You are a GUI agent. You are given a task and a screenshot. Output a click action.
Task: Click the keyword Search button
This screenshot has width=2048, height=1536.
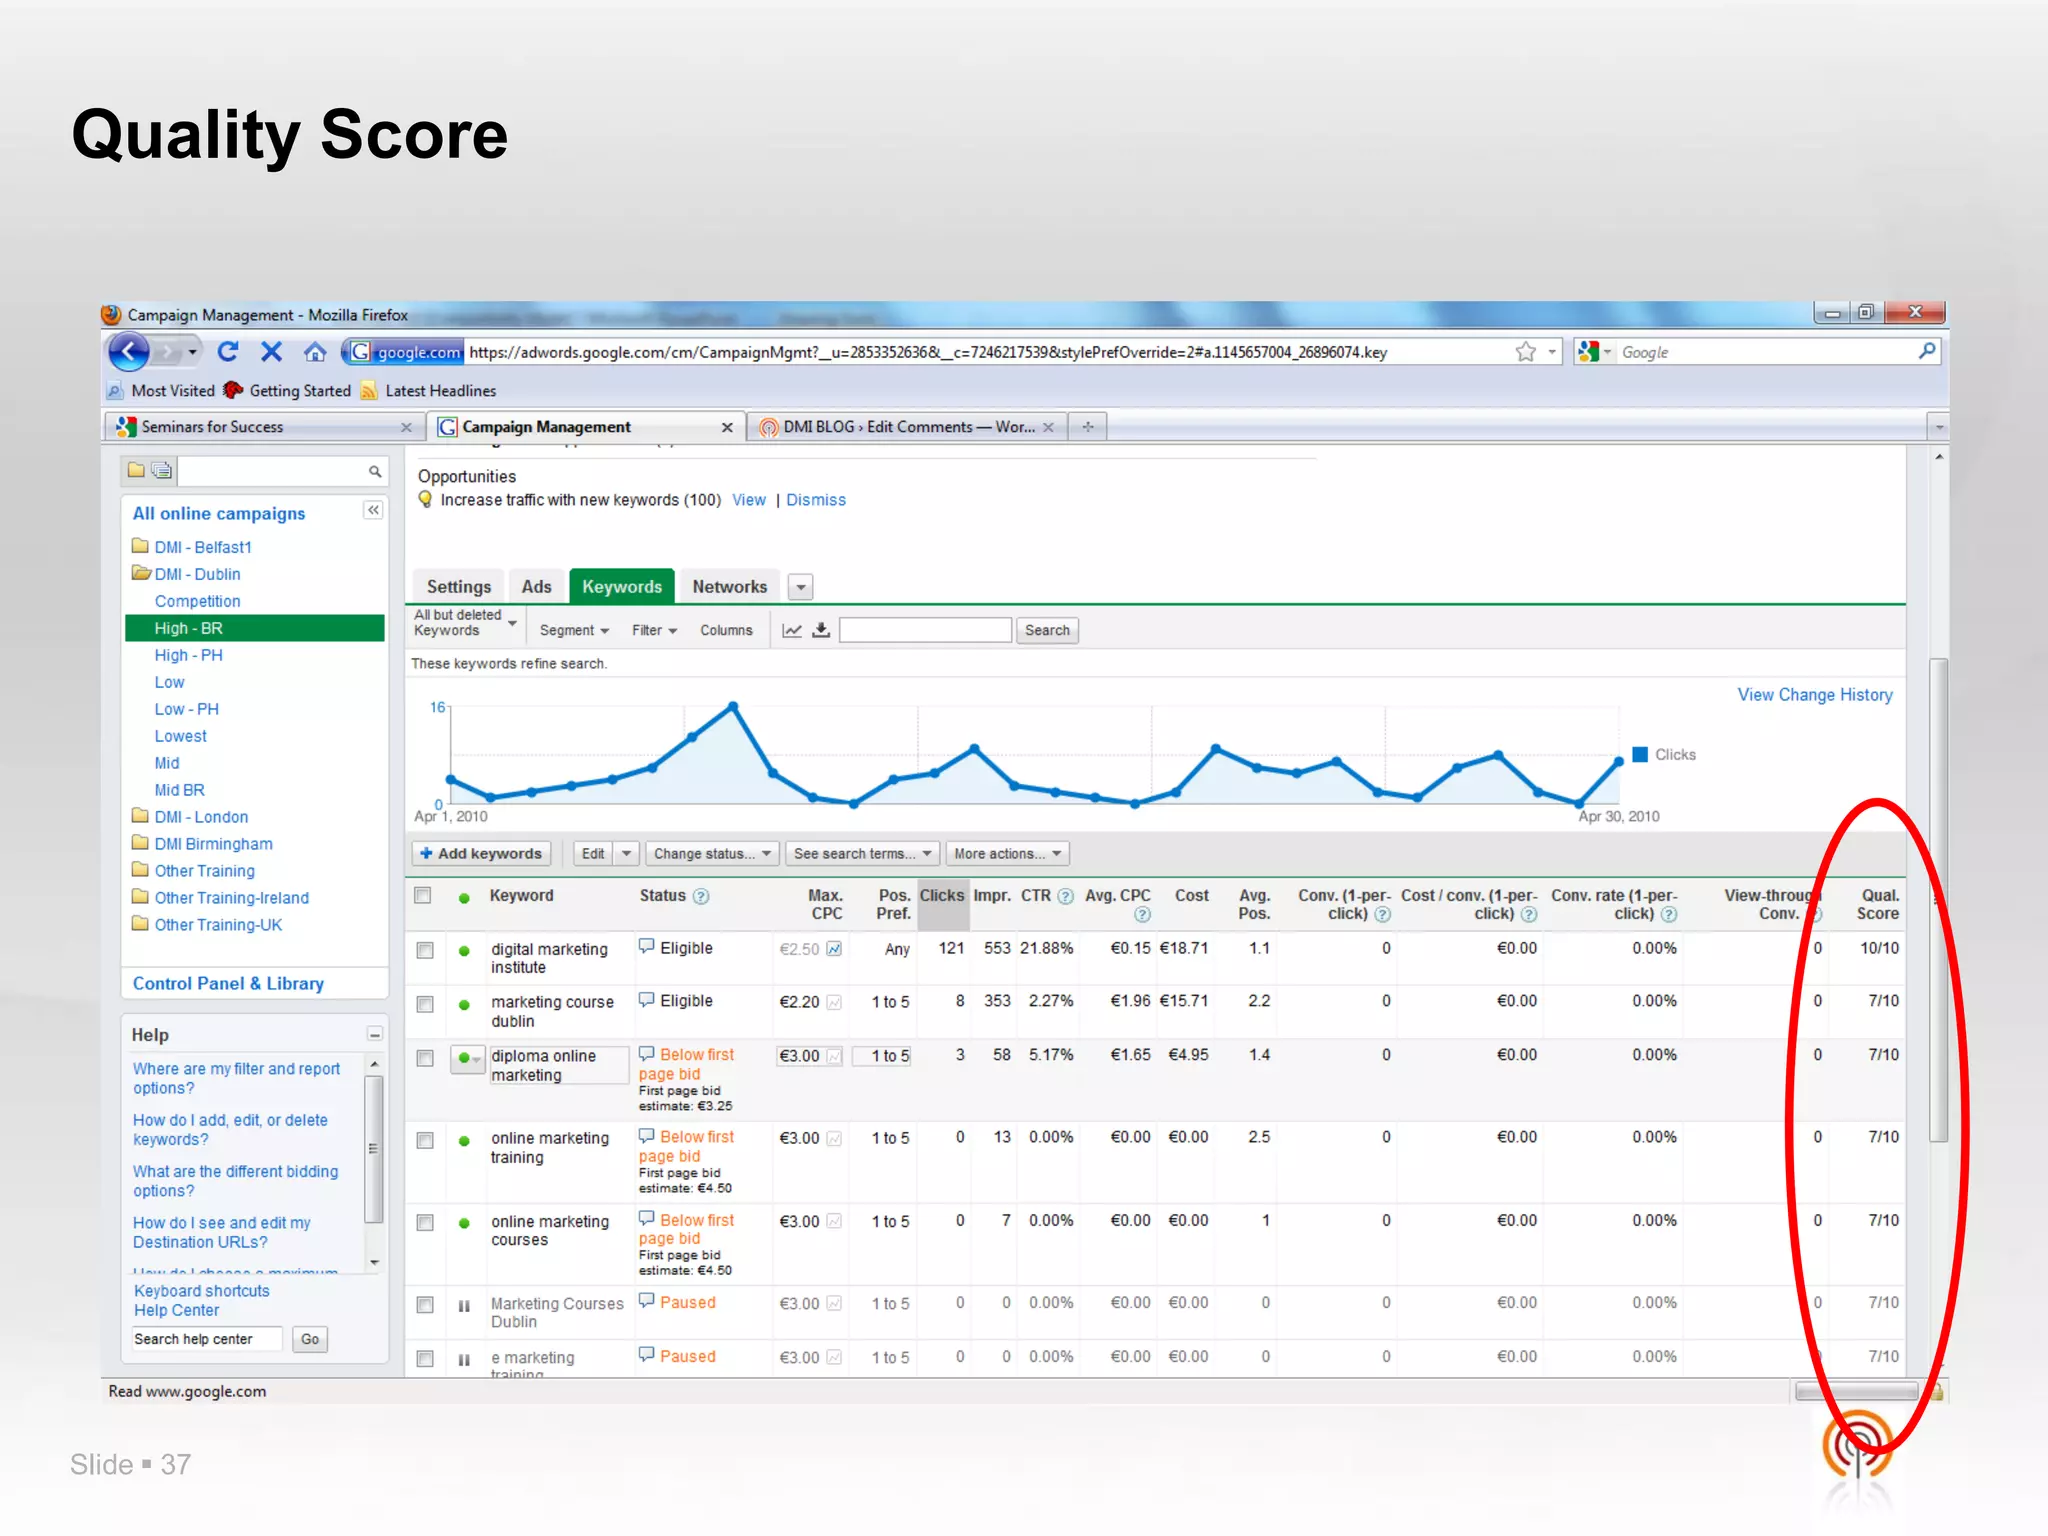(x=1047, y=630)
